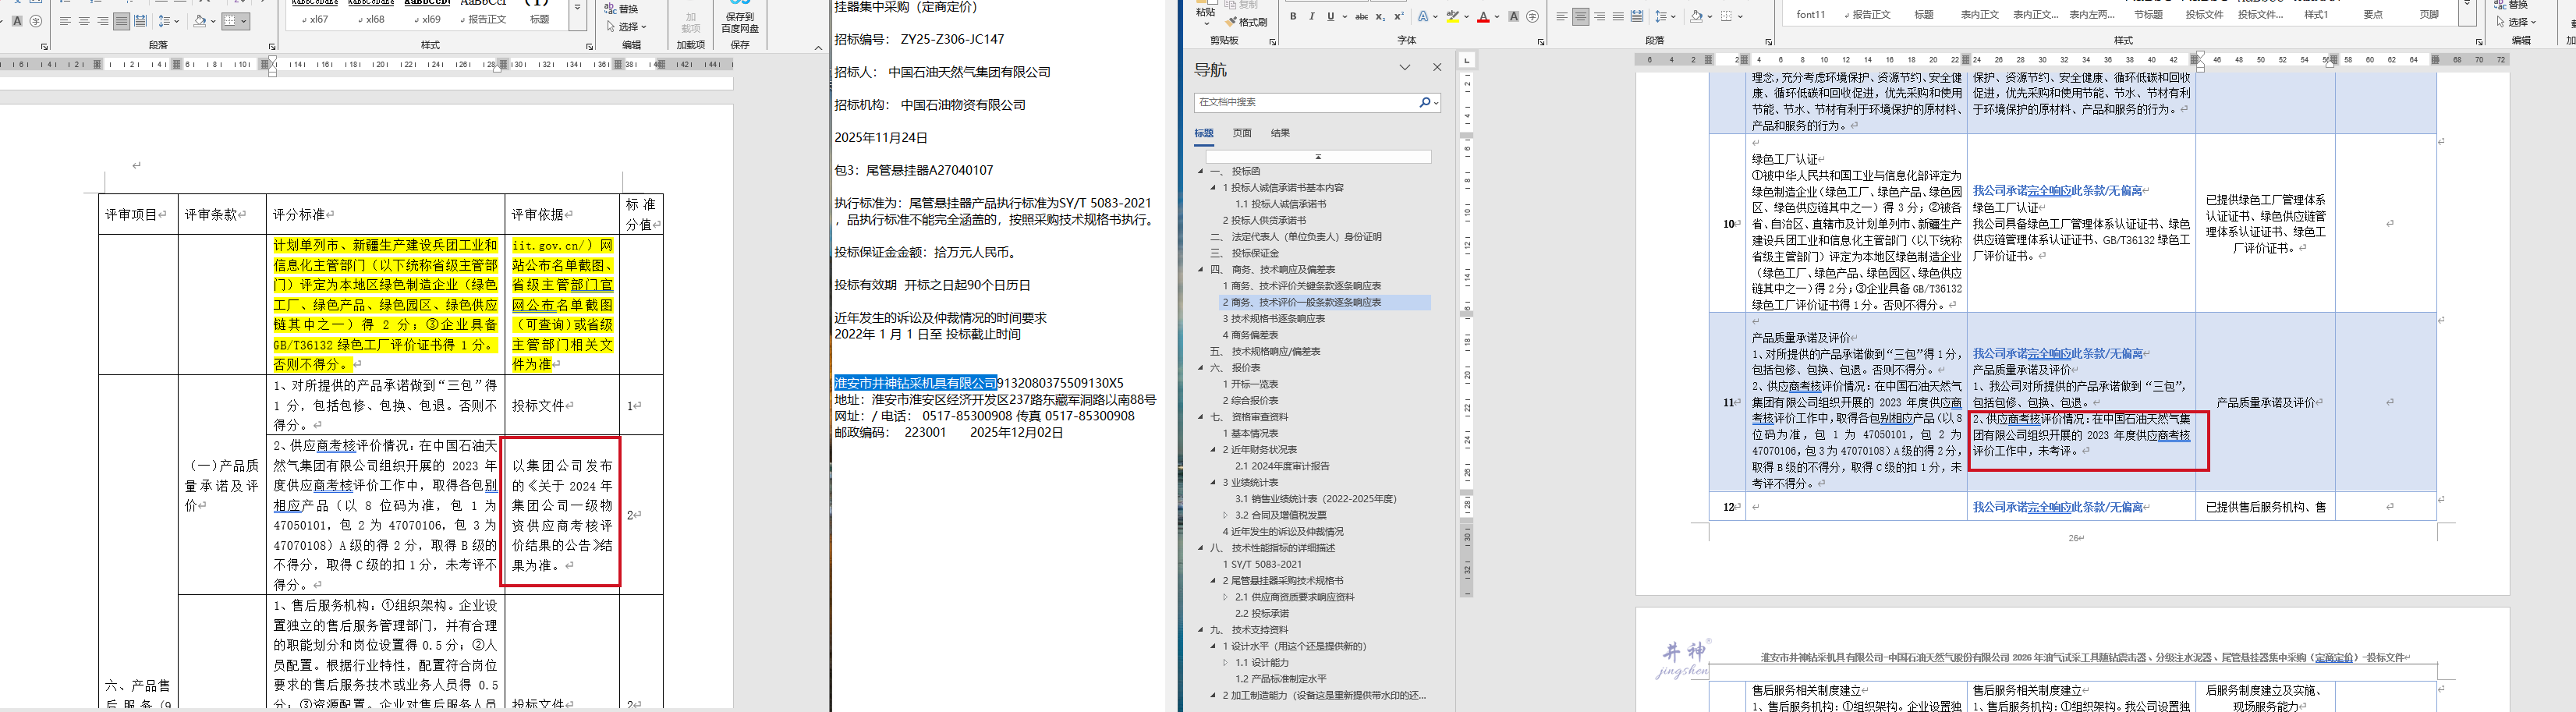2576x712 pixels.
Task: Click the text effects icon in right window
Action: (1423, 17)
